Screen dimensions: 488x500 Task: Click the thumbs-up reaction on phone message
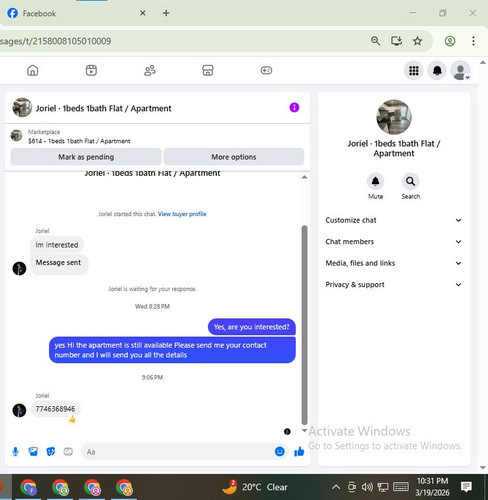coord(72,419)
